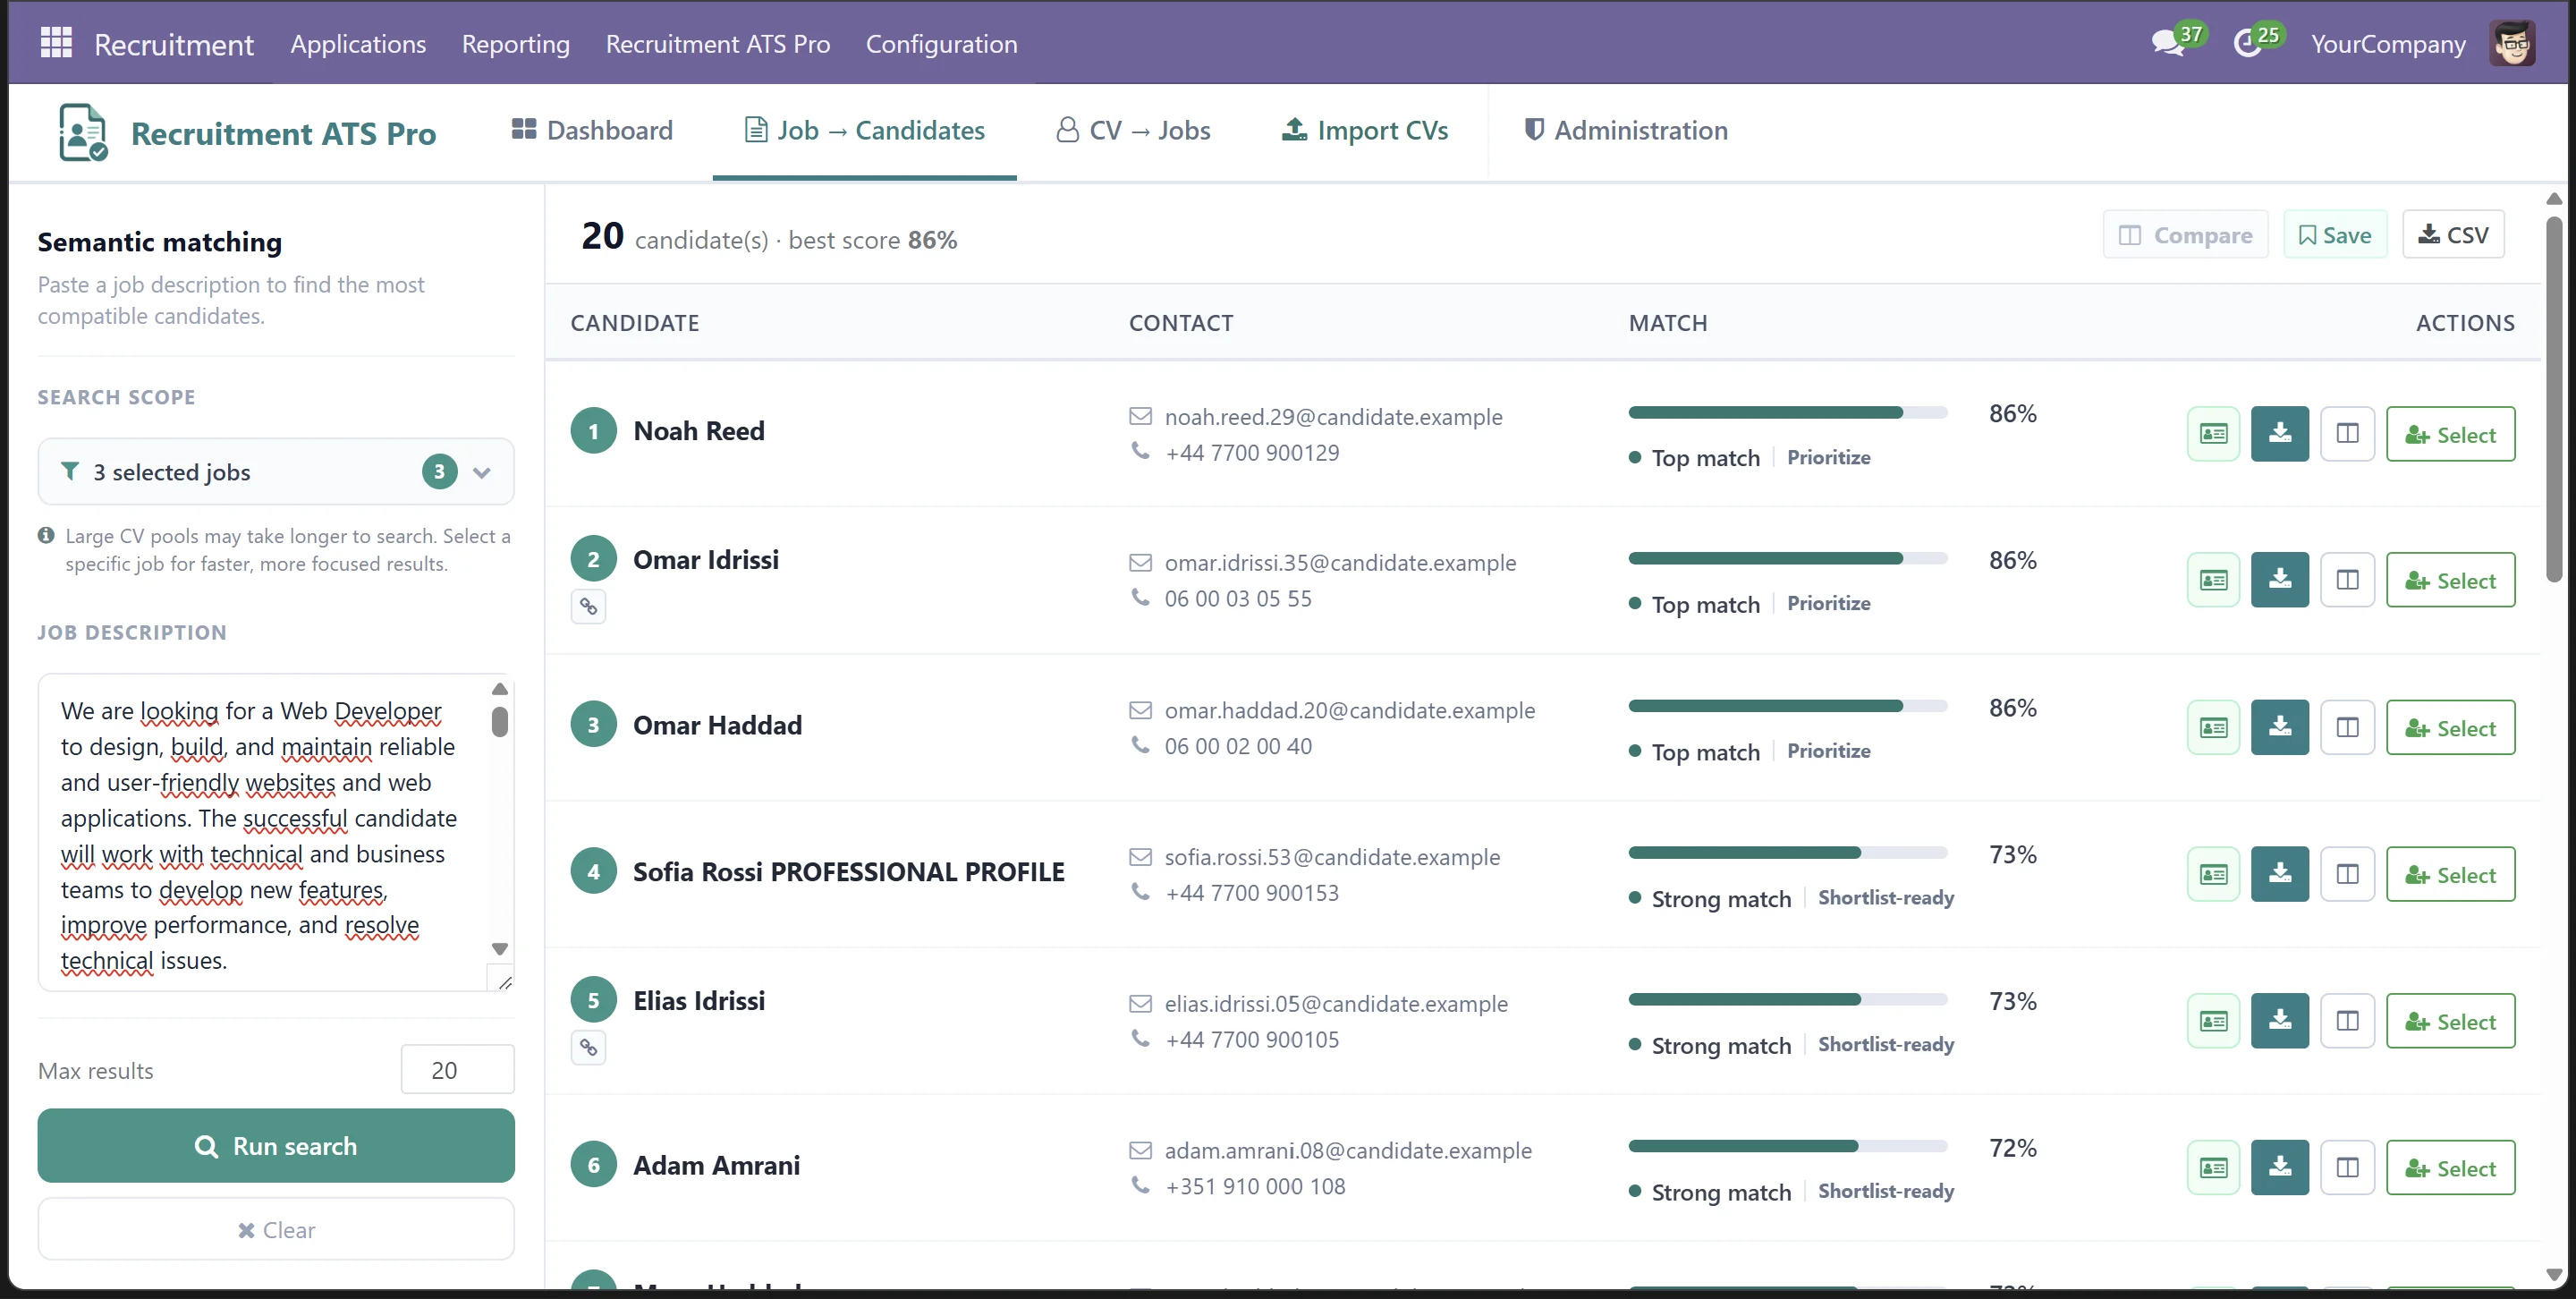Click the info icon beside the CV pools note
This screenshot has height=1299, width=2576.
click(x=46, y=536)
